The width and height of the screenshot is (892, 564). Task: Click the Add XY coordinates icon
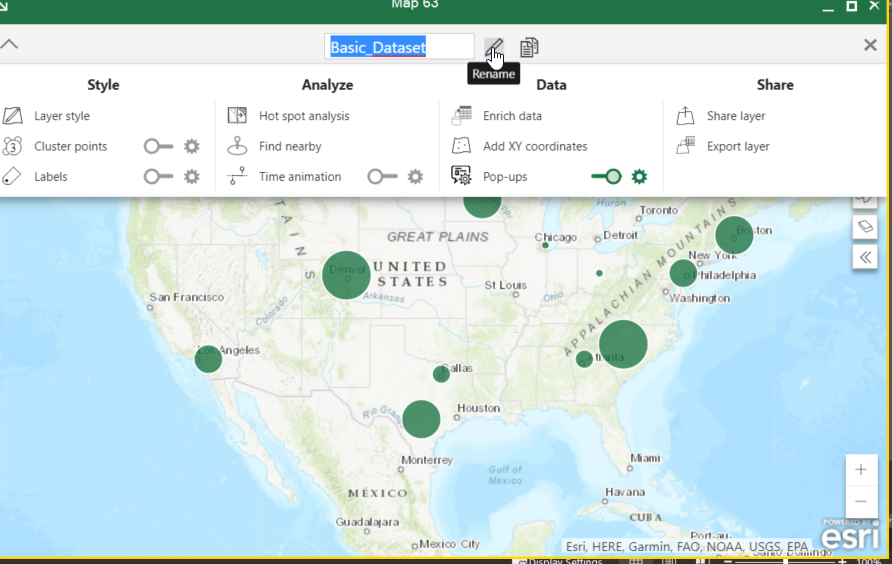[x=461, y=146]
